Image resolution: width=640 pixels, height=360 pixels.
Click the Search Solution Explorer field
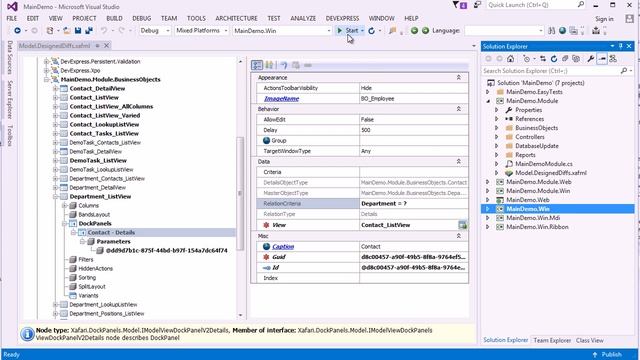[x=557, y=71]
